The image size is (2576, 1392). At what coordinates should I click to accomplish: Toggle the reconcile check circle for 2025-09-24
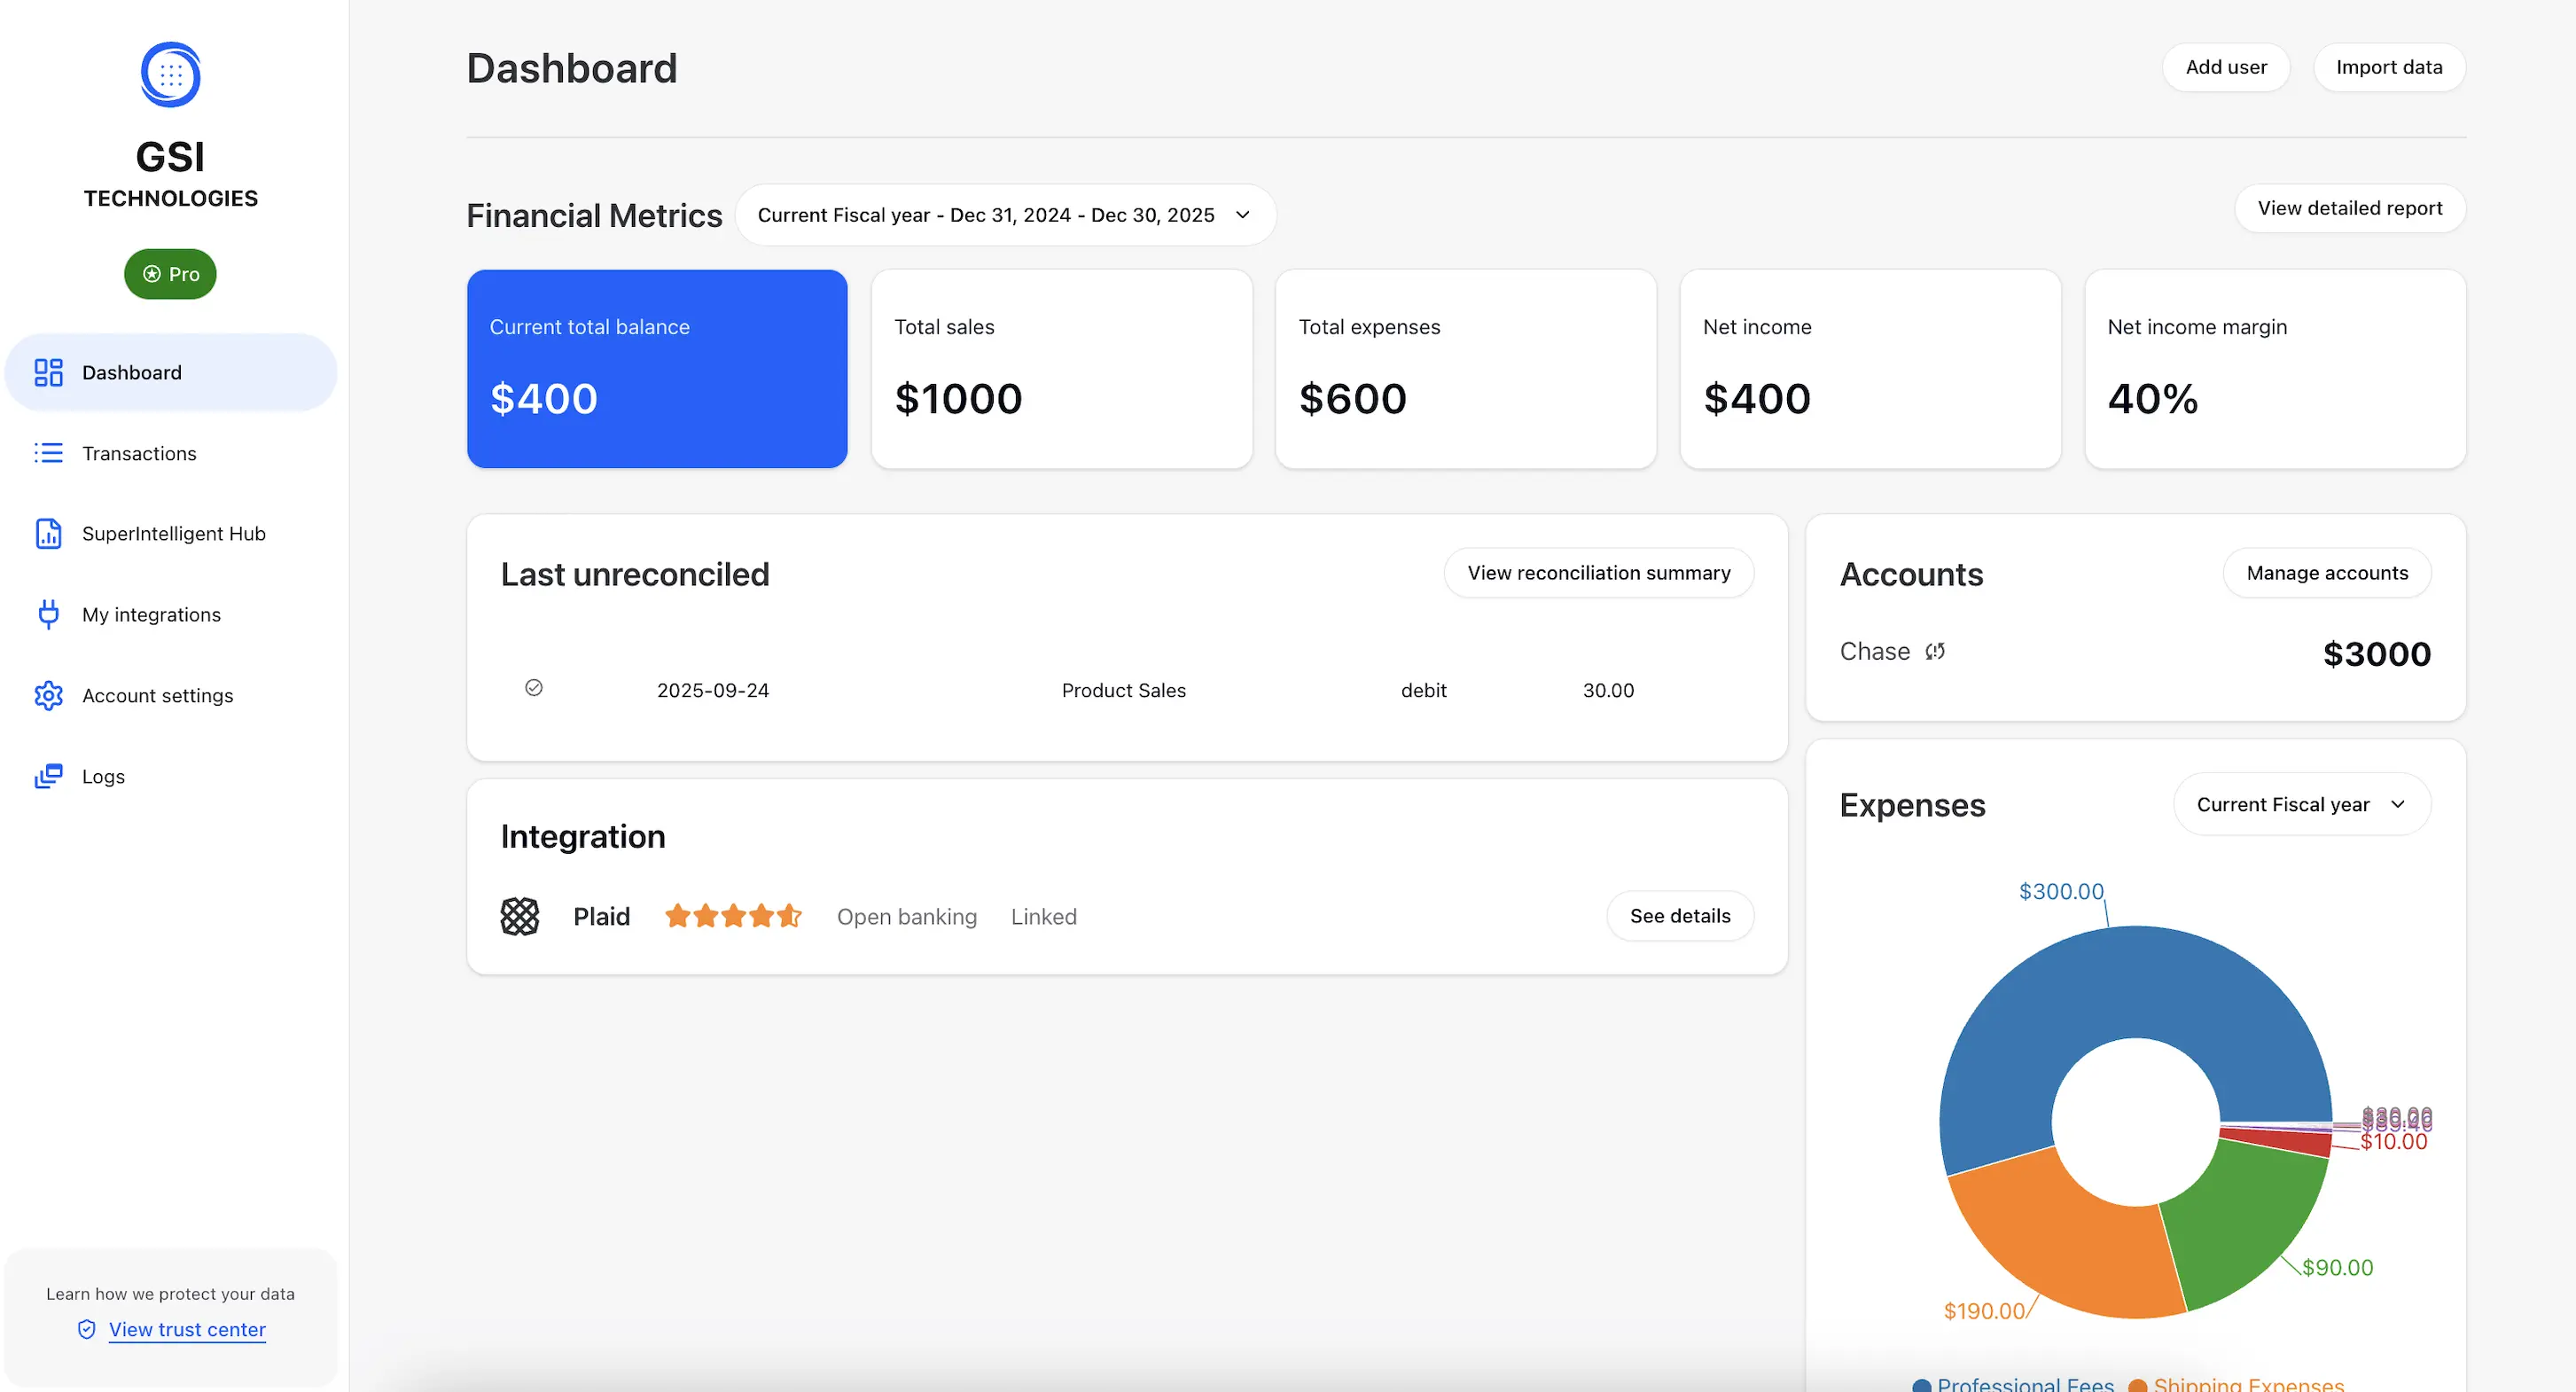[534, 688]
